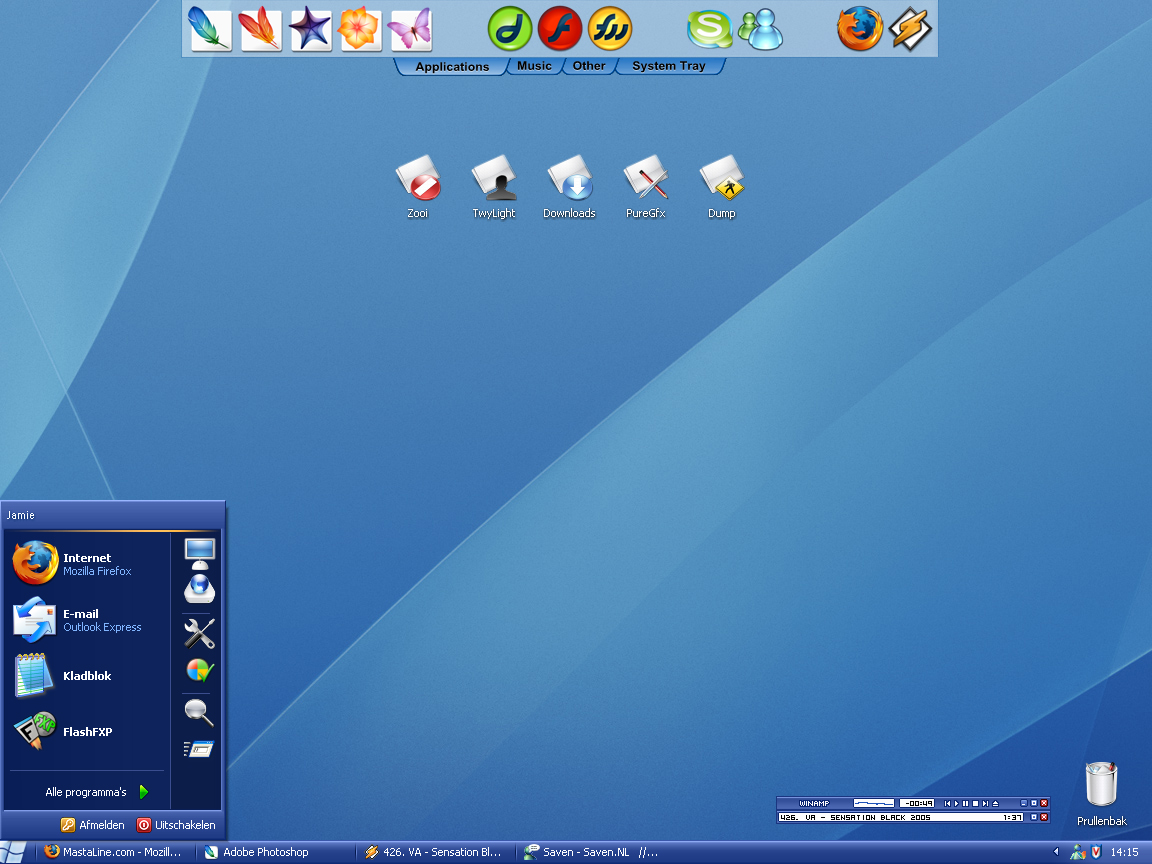The image size is (1152, 864).
Task: Switch to Music dock tab
Action: [x=534, y=65]
